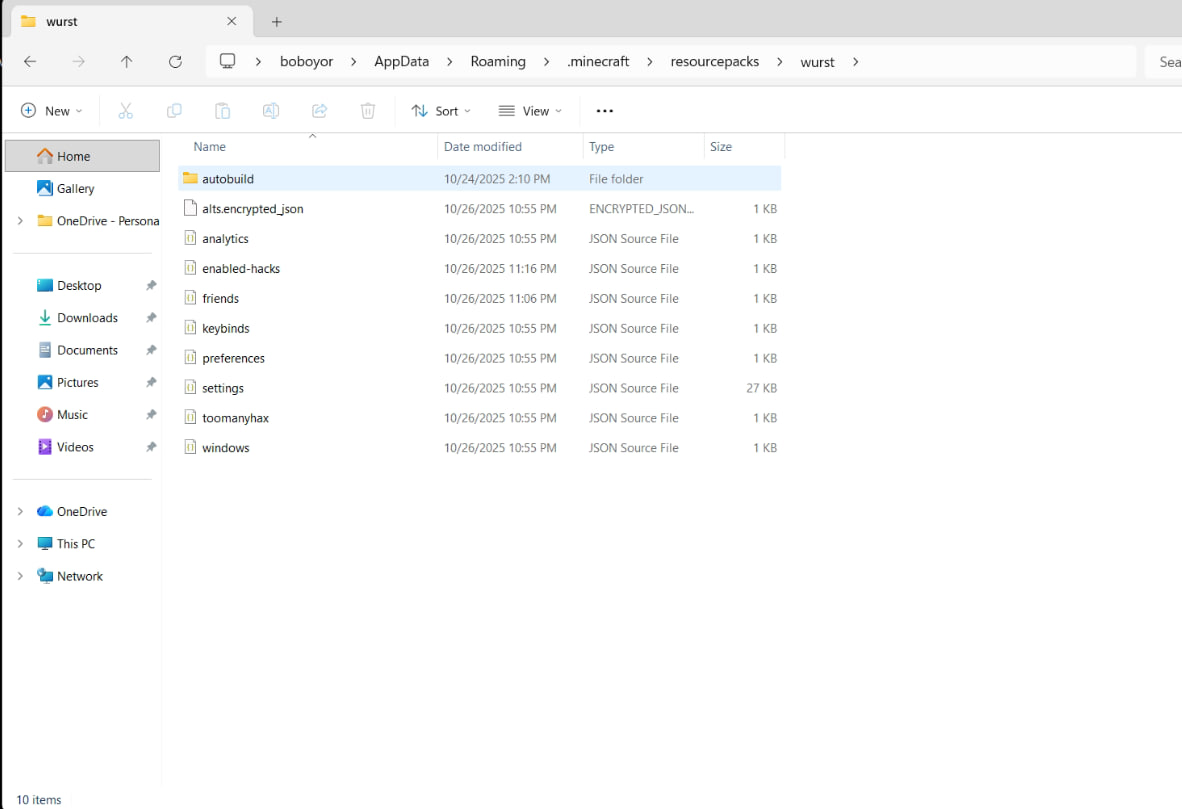The height and width of the screenshot is (809, 1182).
Task: Open the See more ellipsis menu
Action: 604,111
